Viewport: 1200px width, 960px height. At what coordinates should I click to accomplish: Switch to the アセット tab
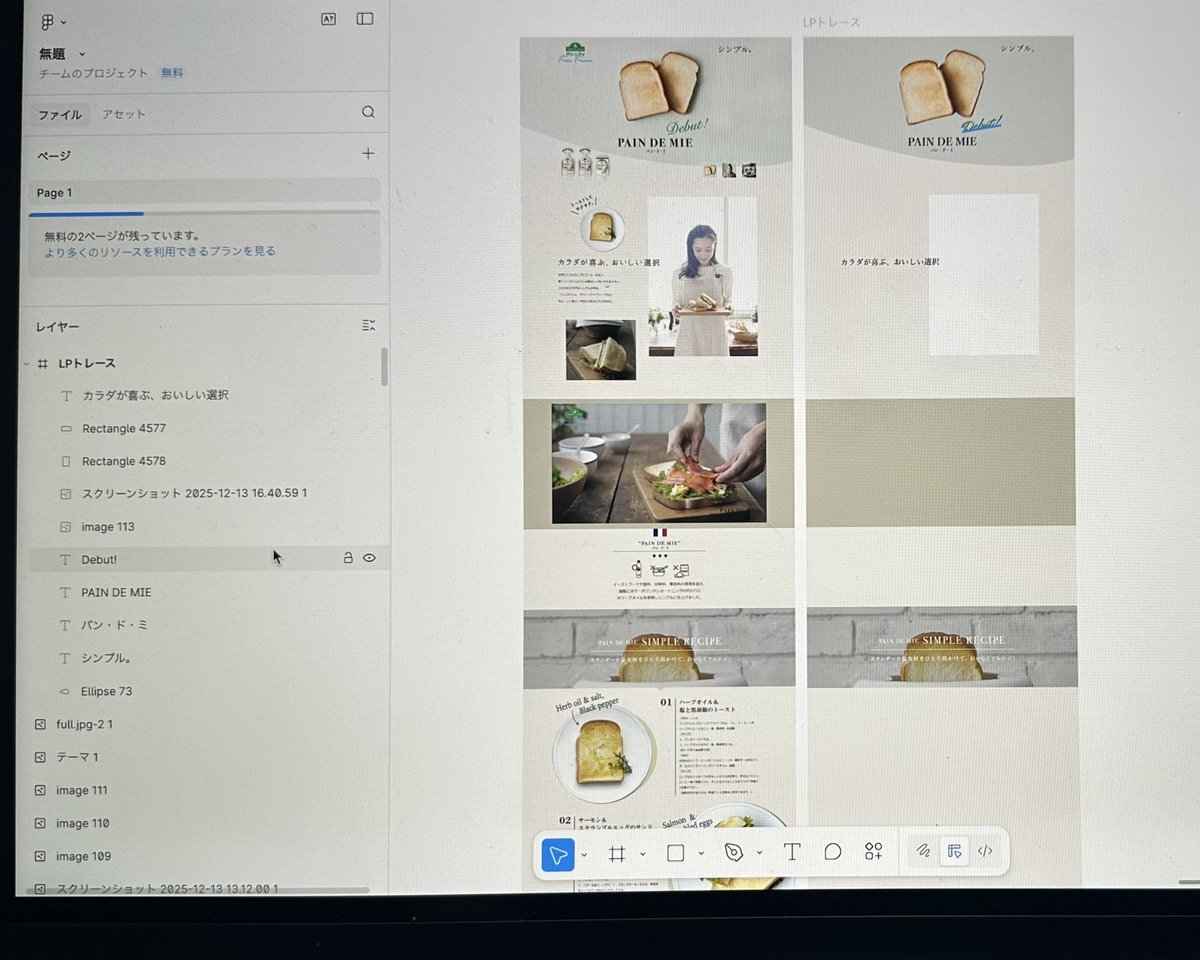coord(124,114)
